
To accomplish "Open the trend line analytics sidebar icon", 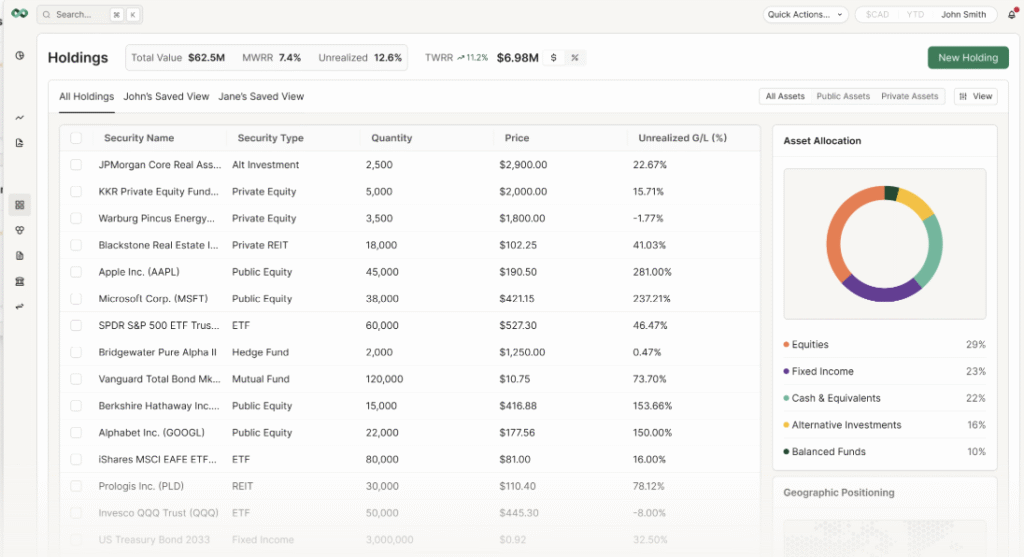I will (20, 118).
